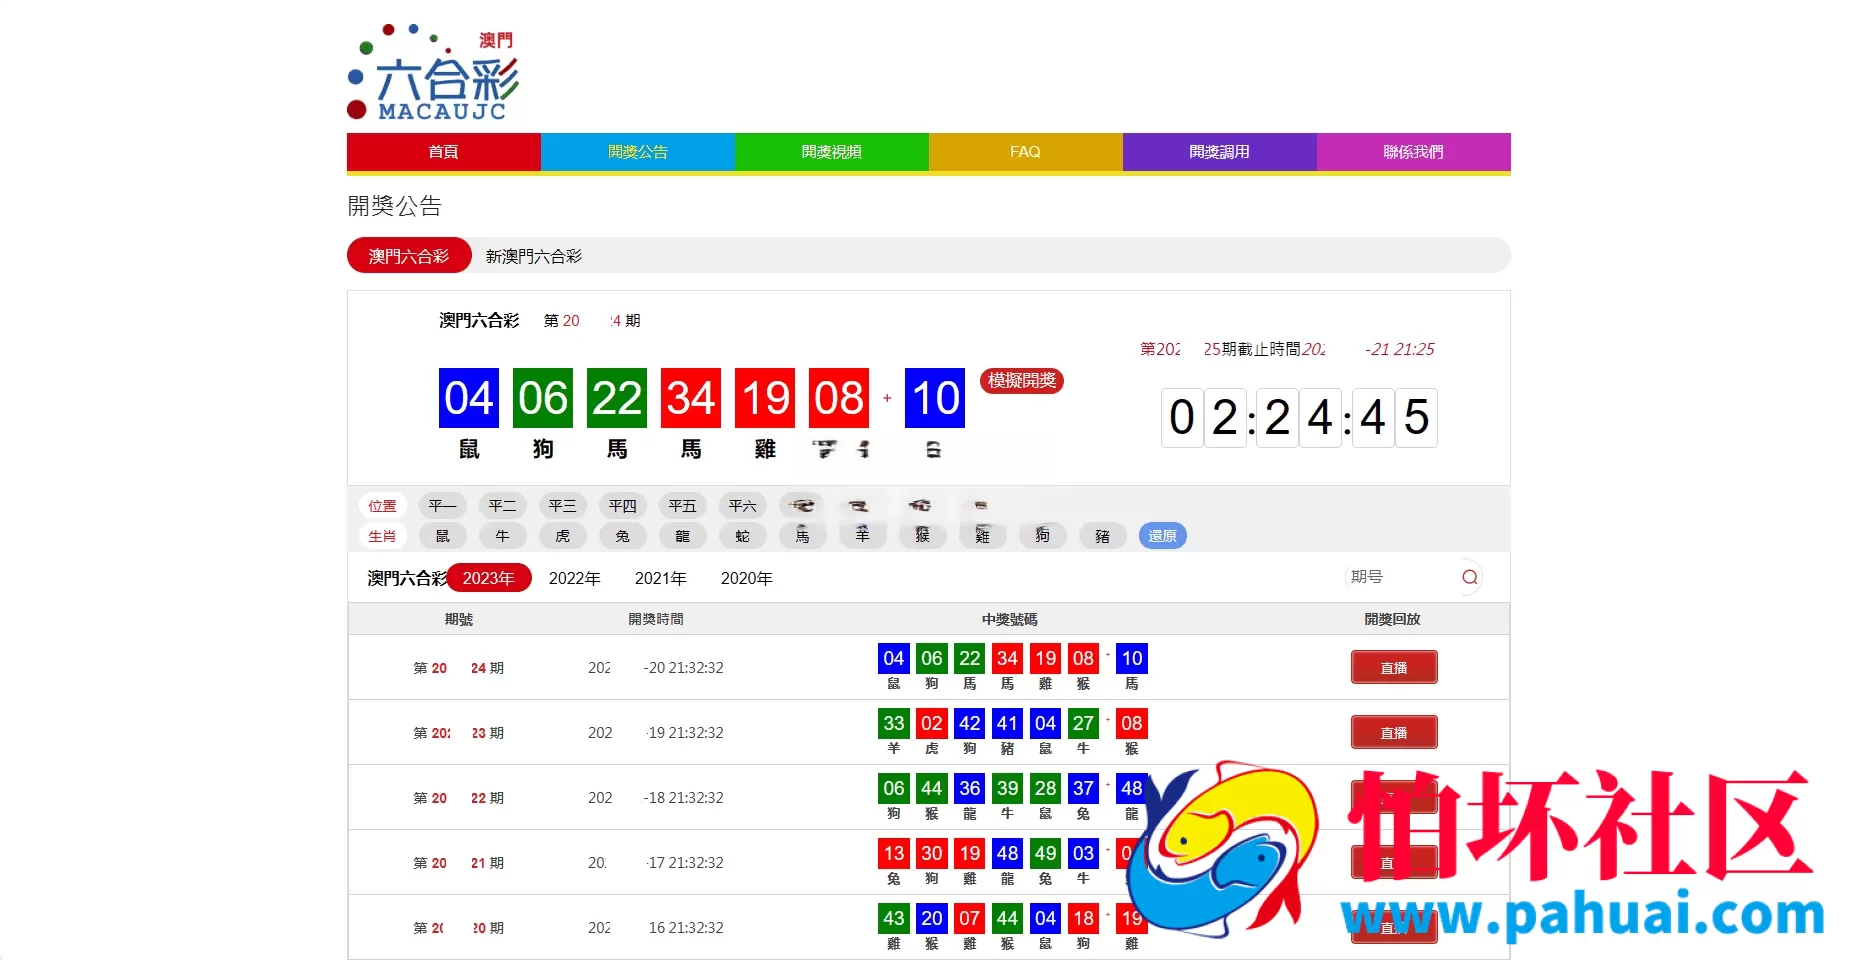Switch to the 2020年 year tab
This screenshot has width=1851, height=960.
click(x=747, y=578)
